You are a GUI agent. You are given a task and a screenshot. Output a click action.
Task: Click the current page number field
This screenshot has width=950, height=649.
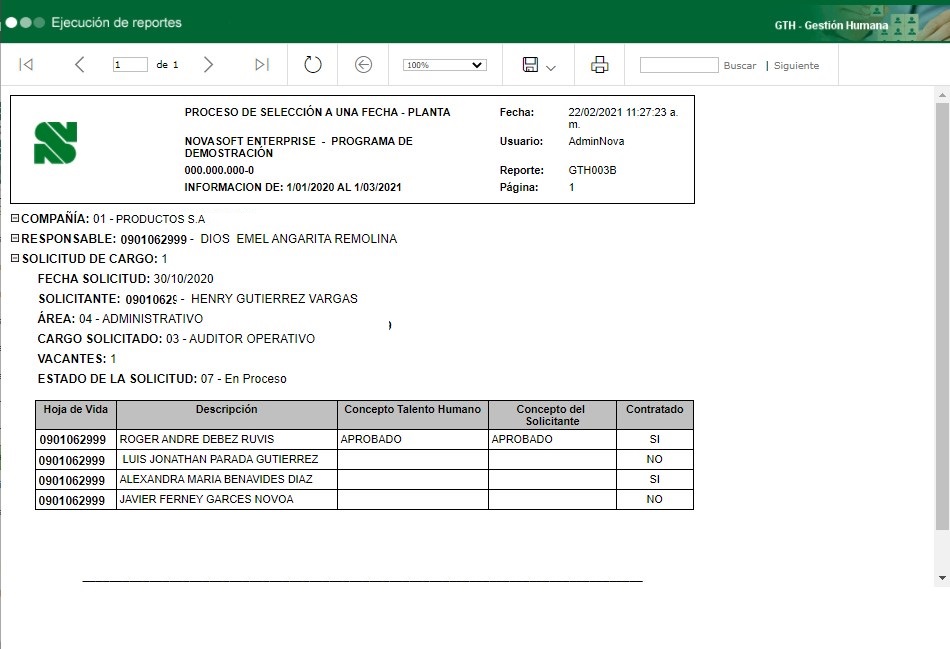tap(130, 65)
